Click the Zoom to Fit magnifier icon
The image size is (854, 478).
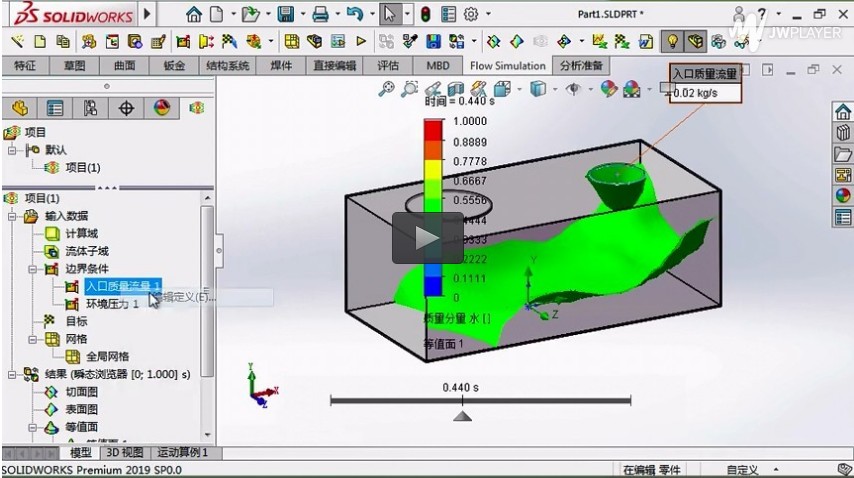(387, 89)
